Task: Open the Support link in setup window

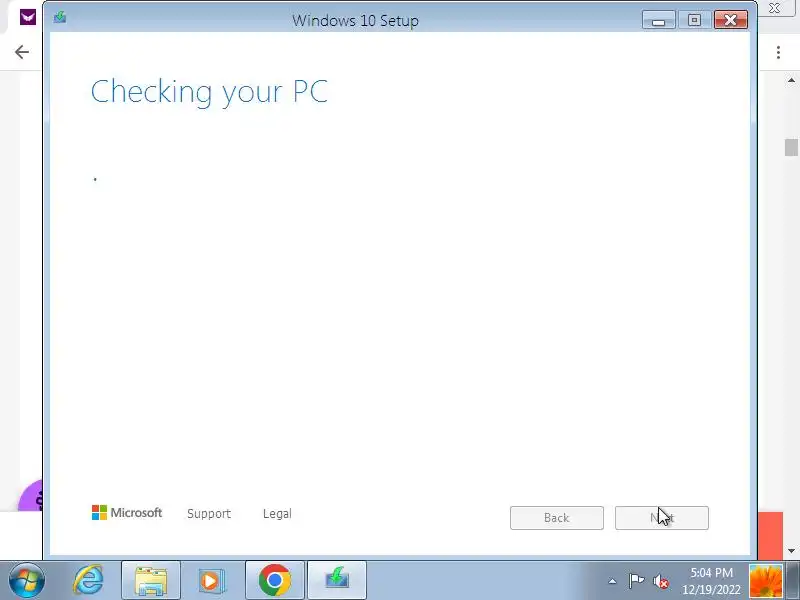Action: click(x=209, y=514)
